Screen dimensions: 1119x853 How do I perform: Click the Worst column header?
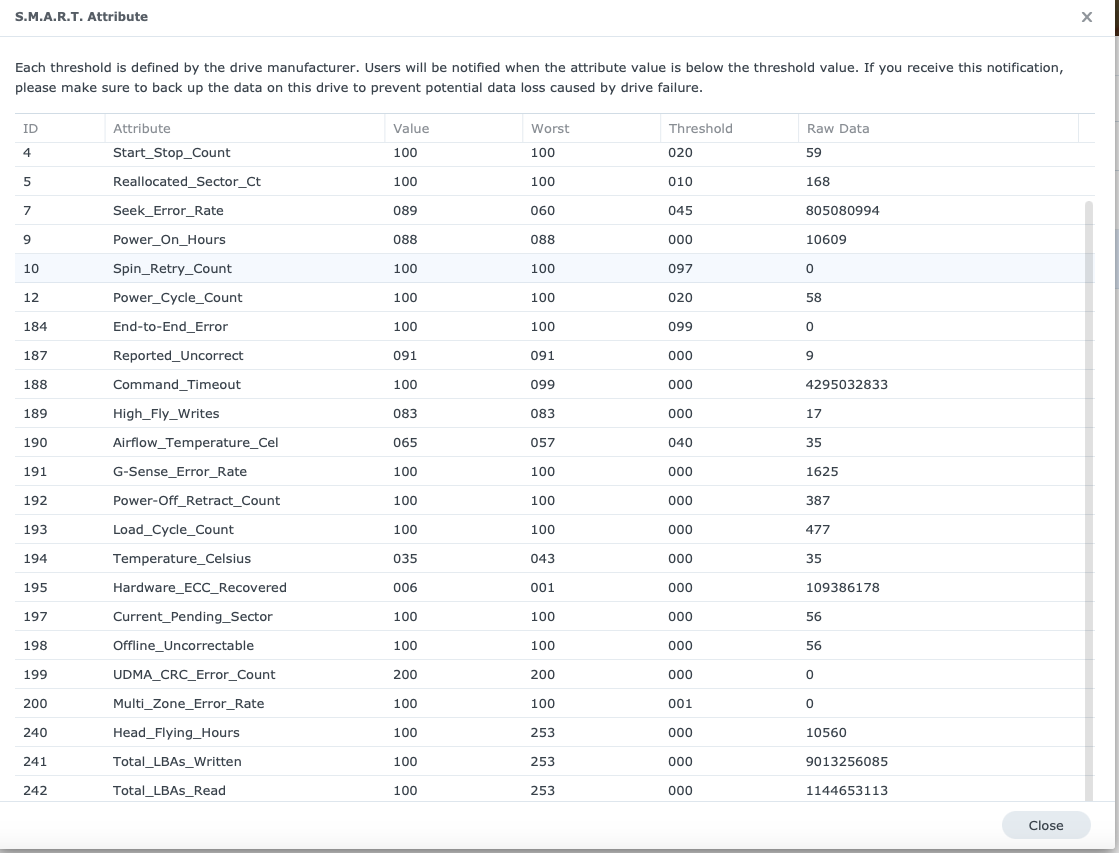591,128
